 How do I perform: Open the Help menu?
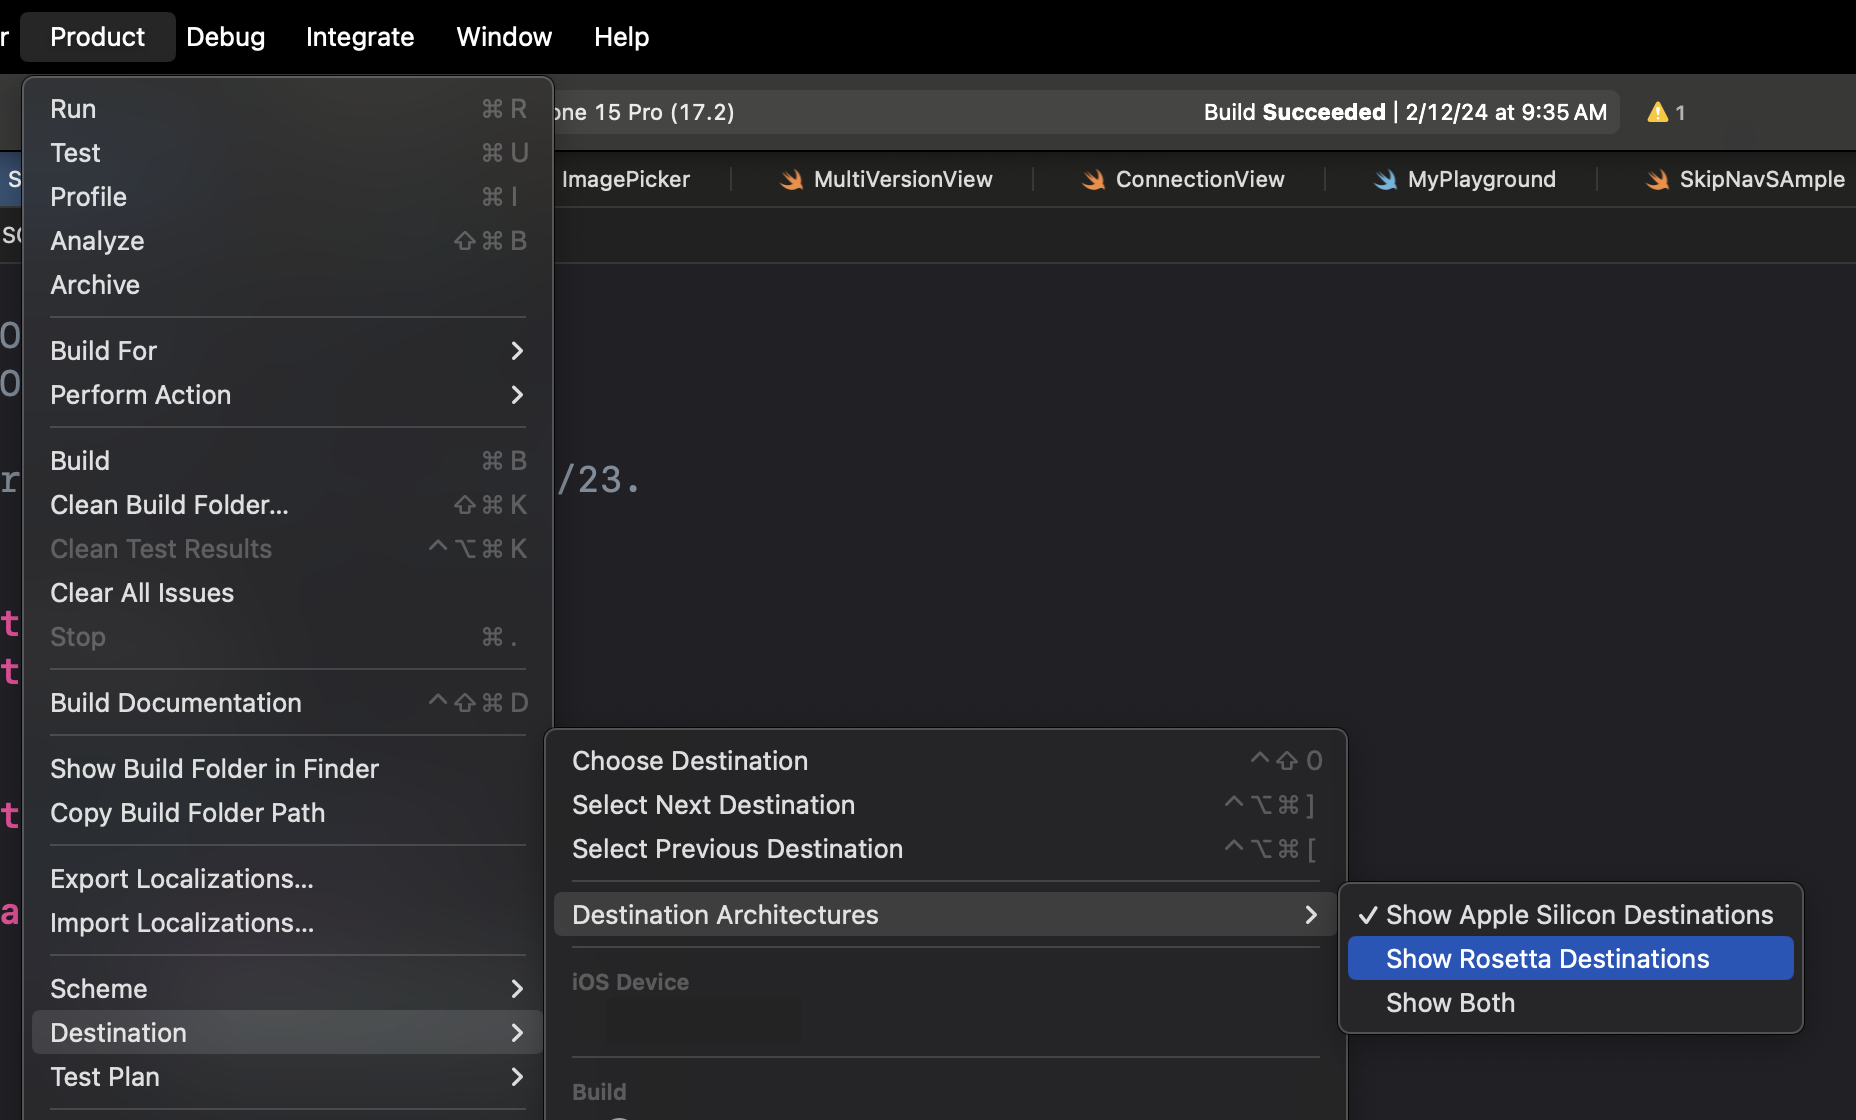tap(622, 37)
